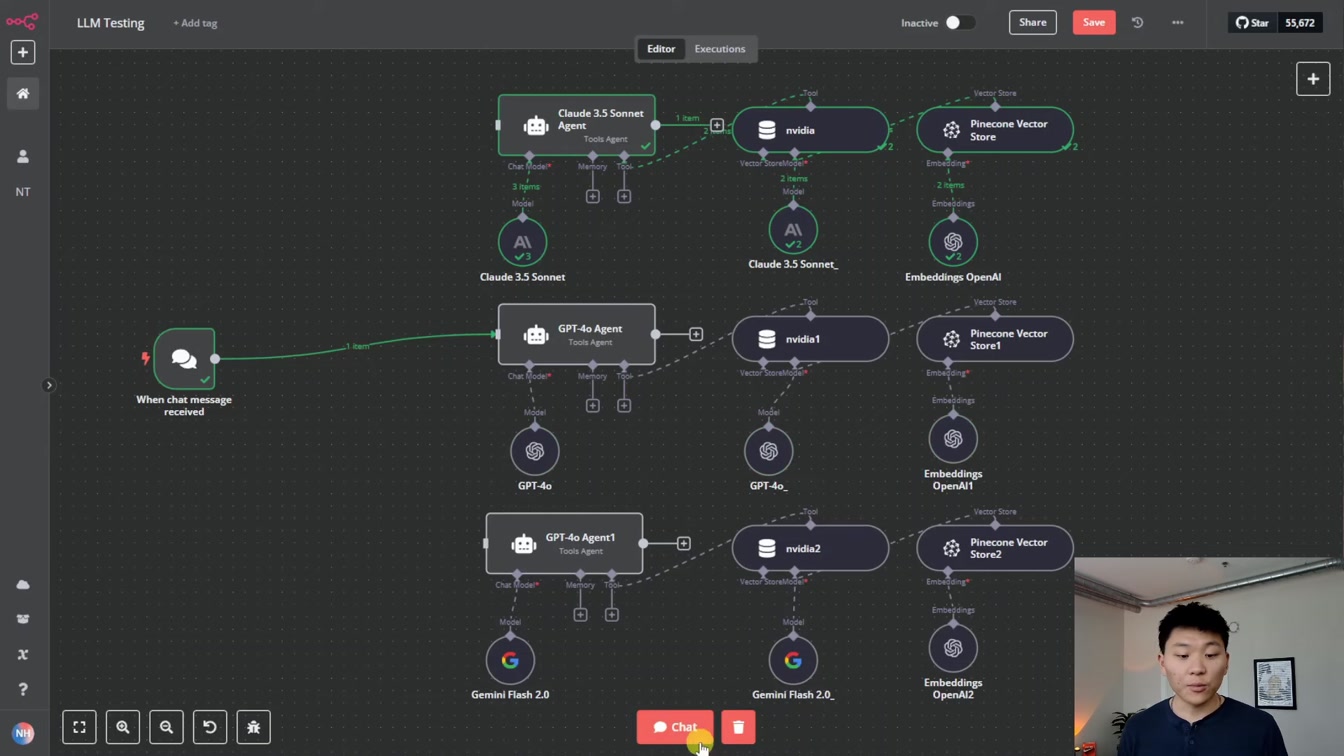
Task: Open the workflow history clock icon
Action: pos(1137,22)
